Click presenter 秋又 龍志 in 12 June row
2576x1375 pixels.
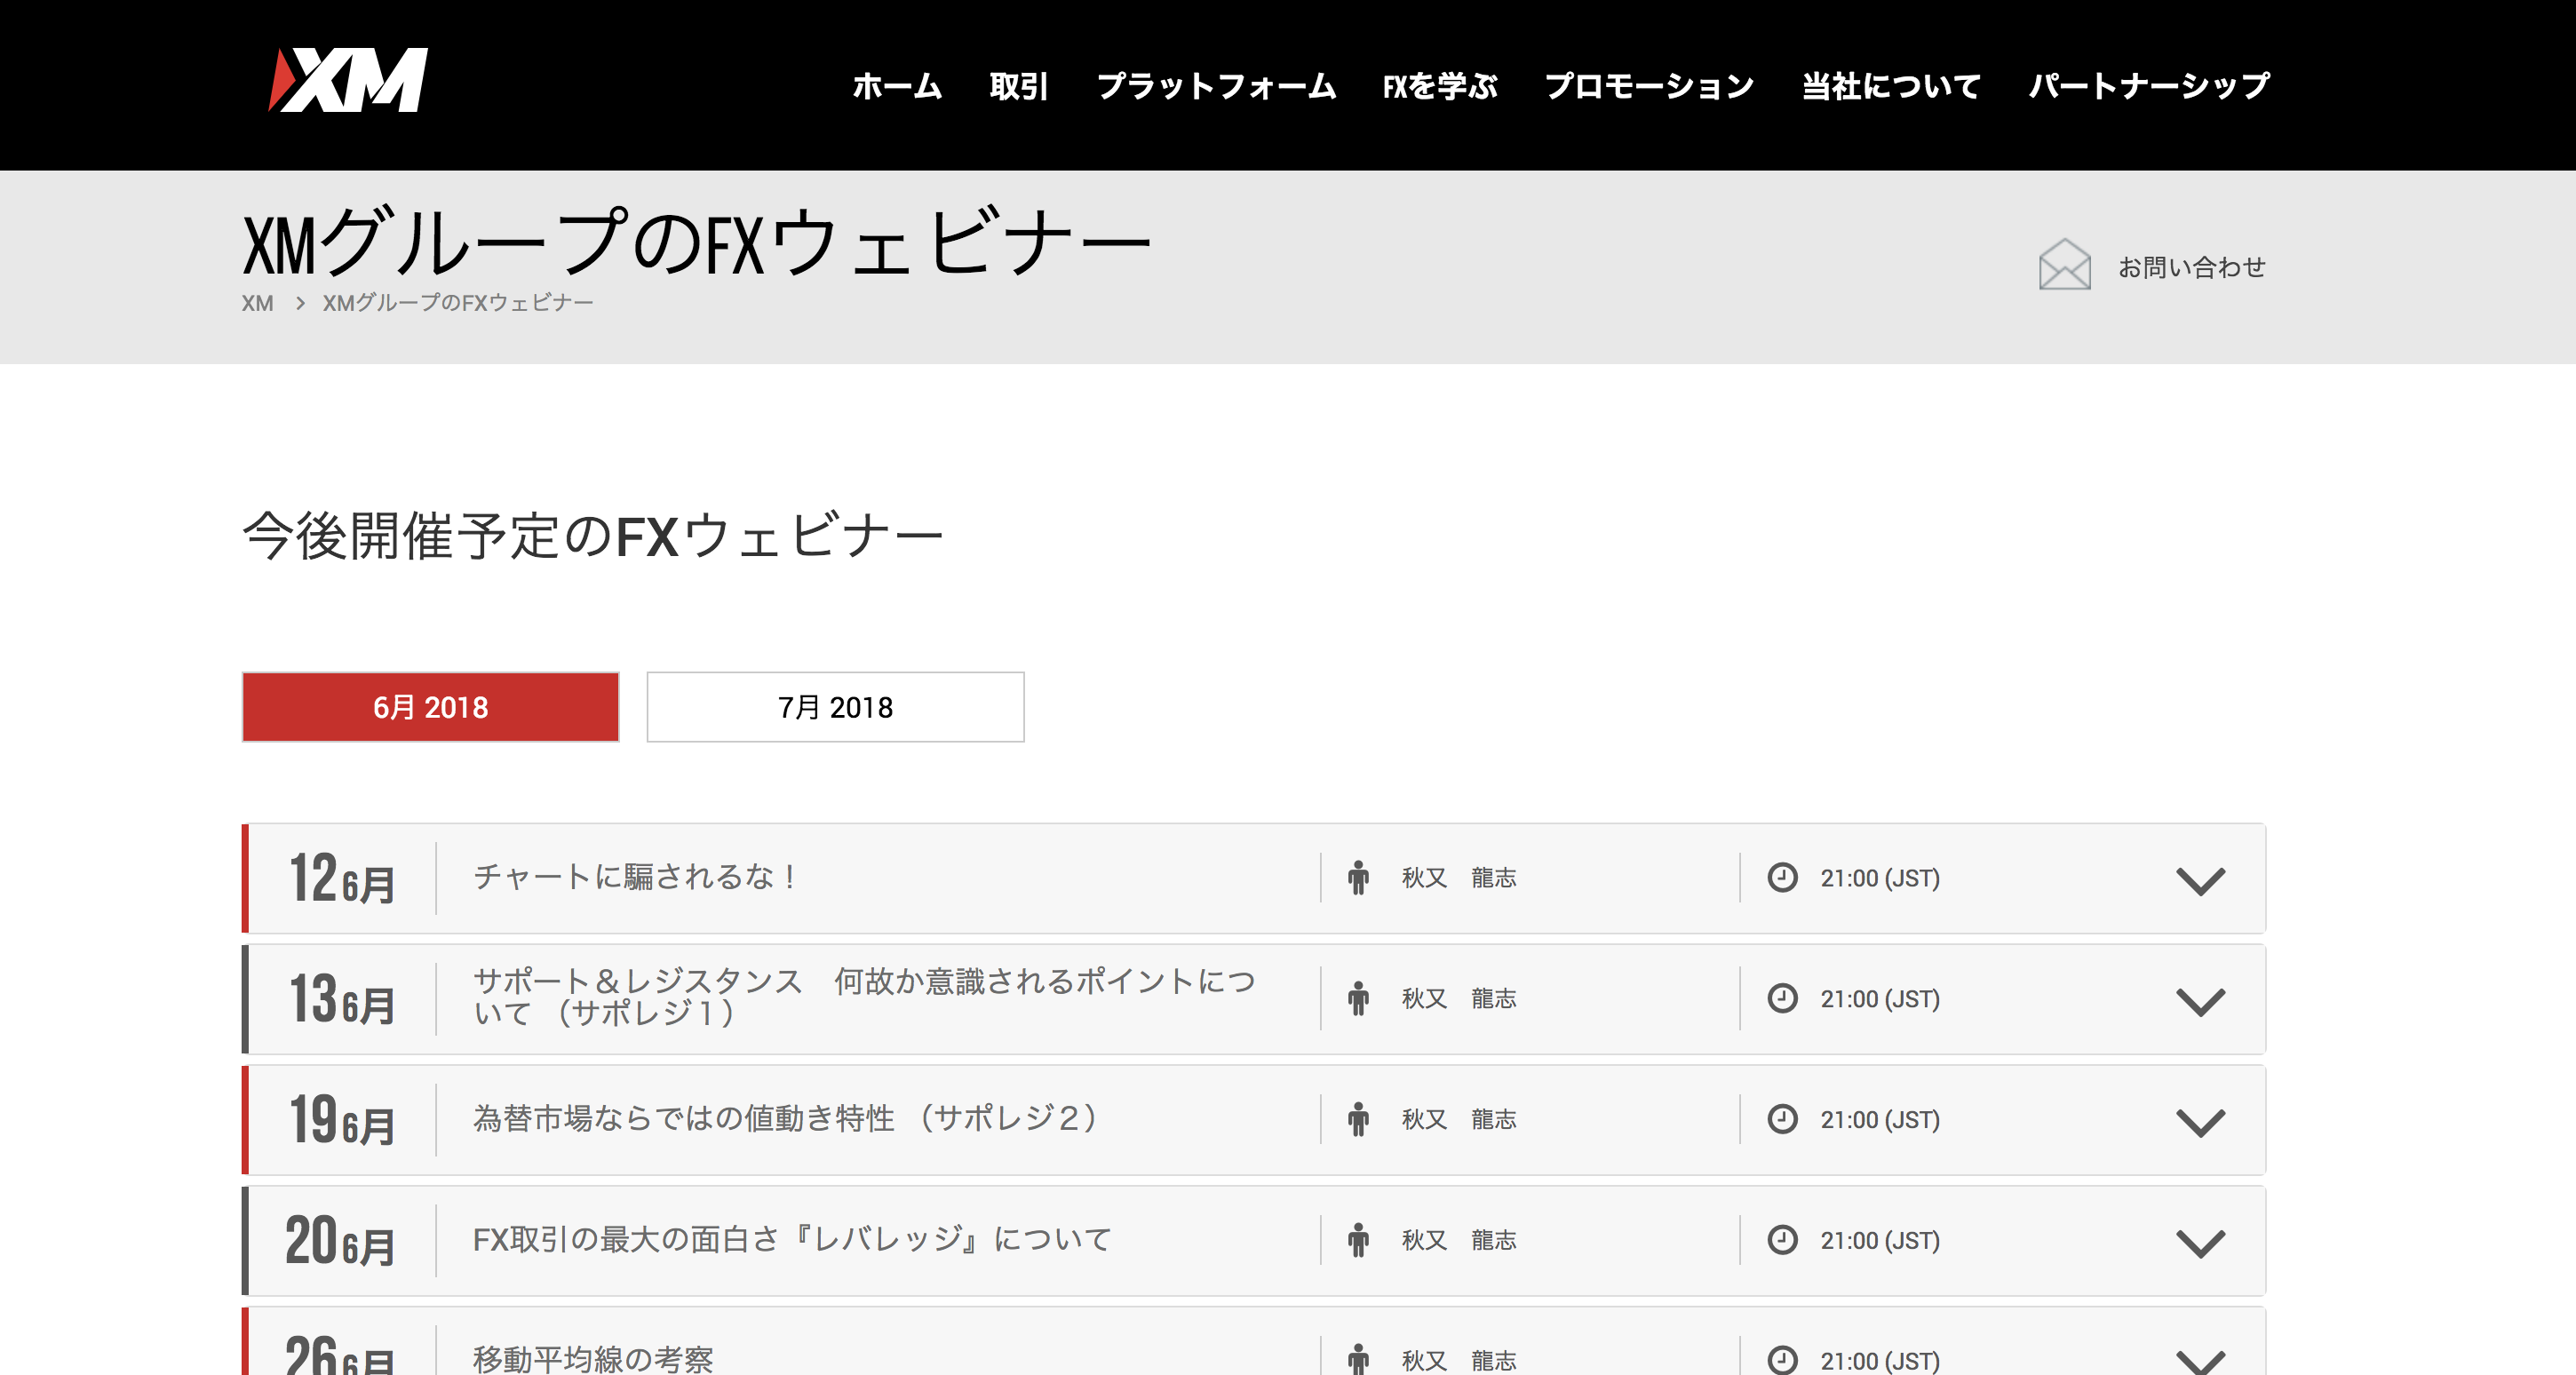coord(1459,878)
